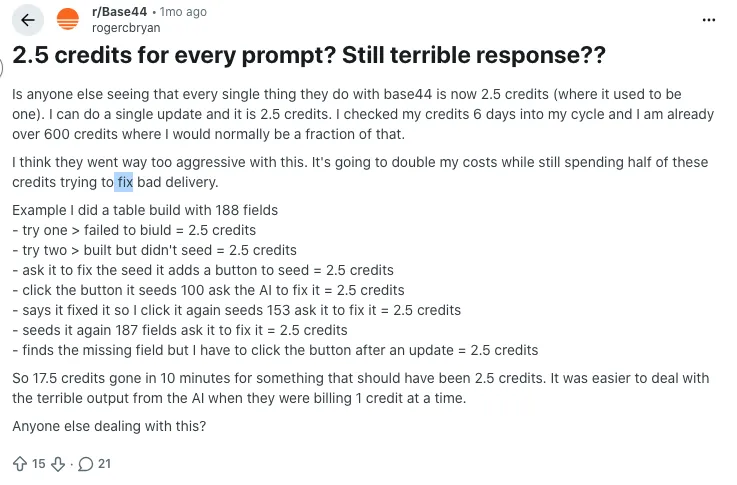Upvote the post
This screenshot has width=737, height=485.
coord(19,464)
